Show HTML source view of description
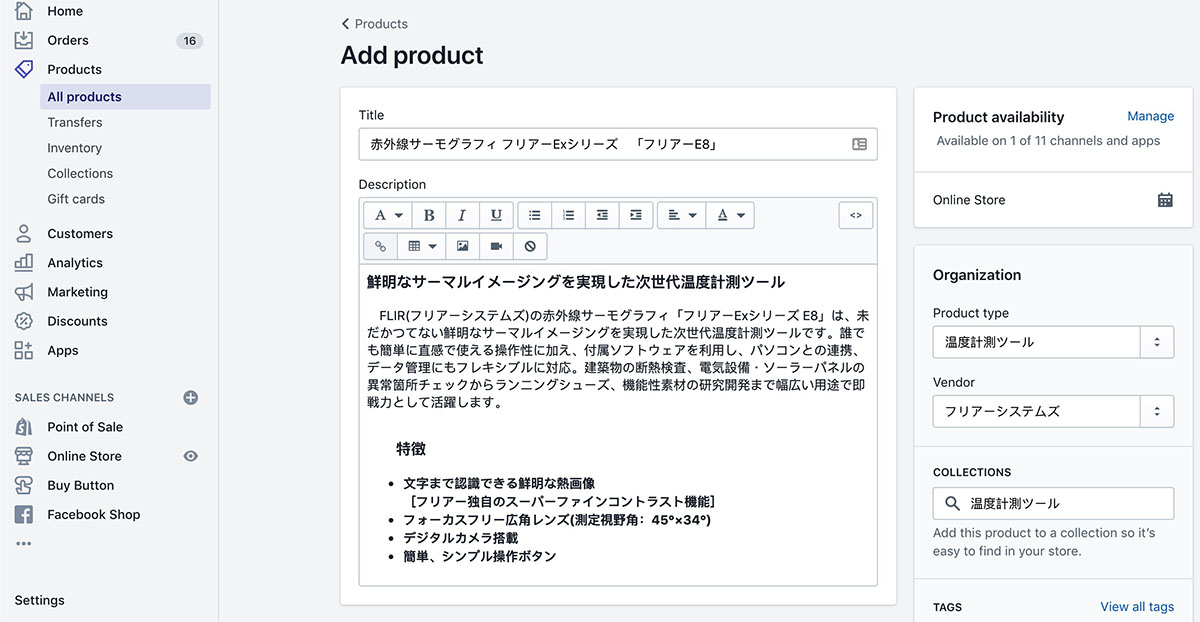The height and width of the screenshot is (622, 1200). [x=856, y=215]
